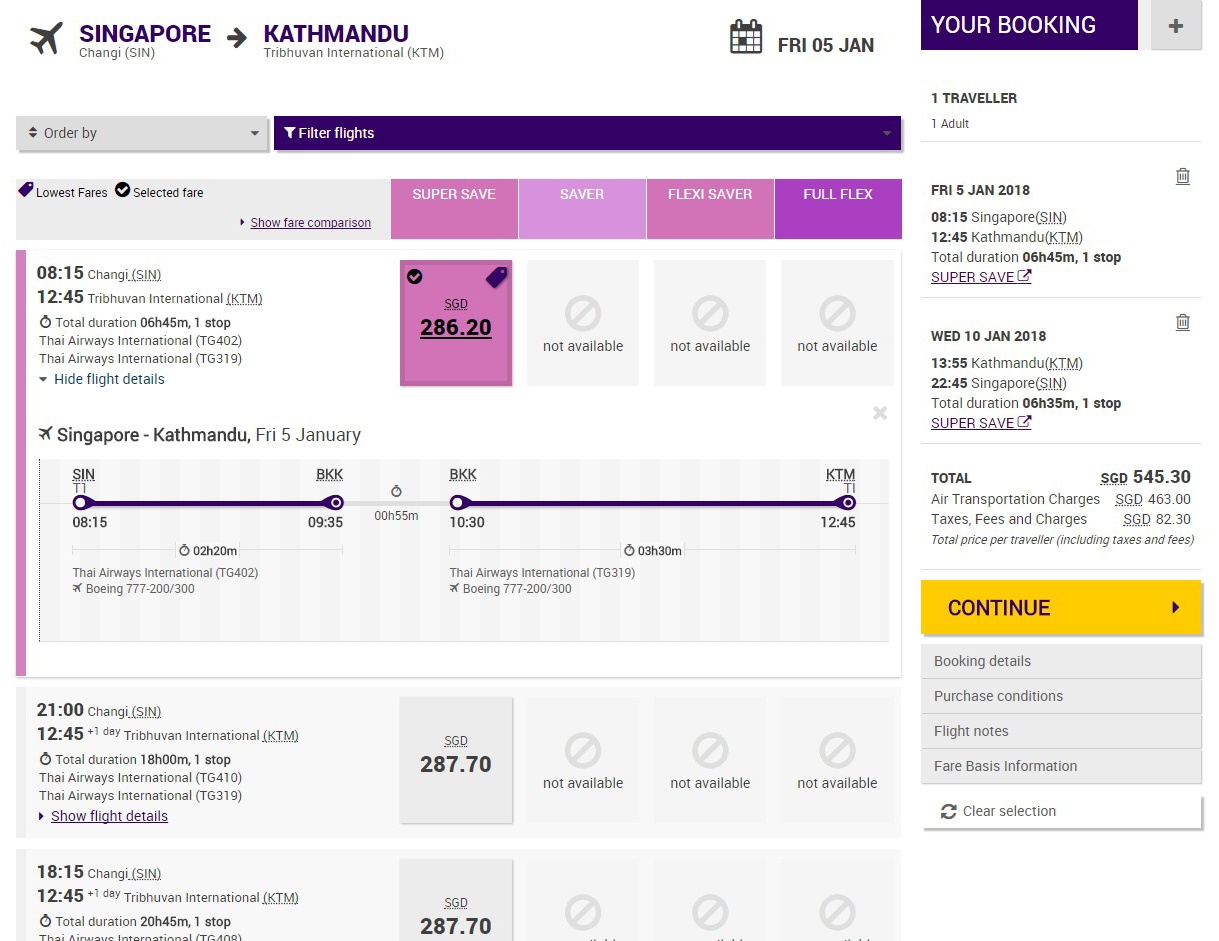Select the SGD 287.70 fare for 18:15 flight

point(456,900)
